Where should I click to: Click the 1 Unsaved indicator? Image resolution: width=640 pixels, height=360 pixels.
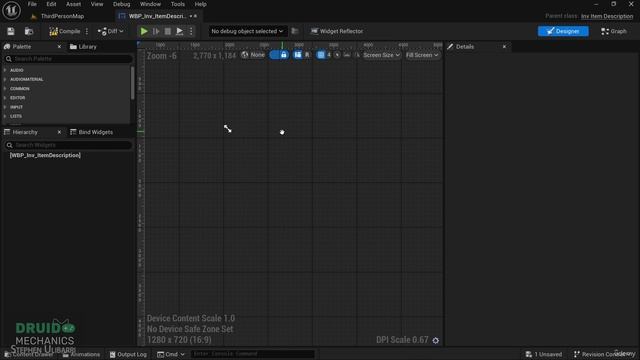click(x=544, y=354)
